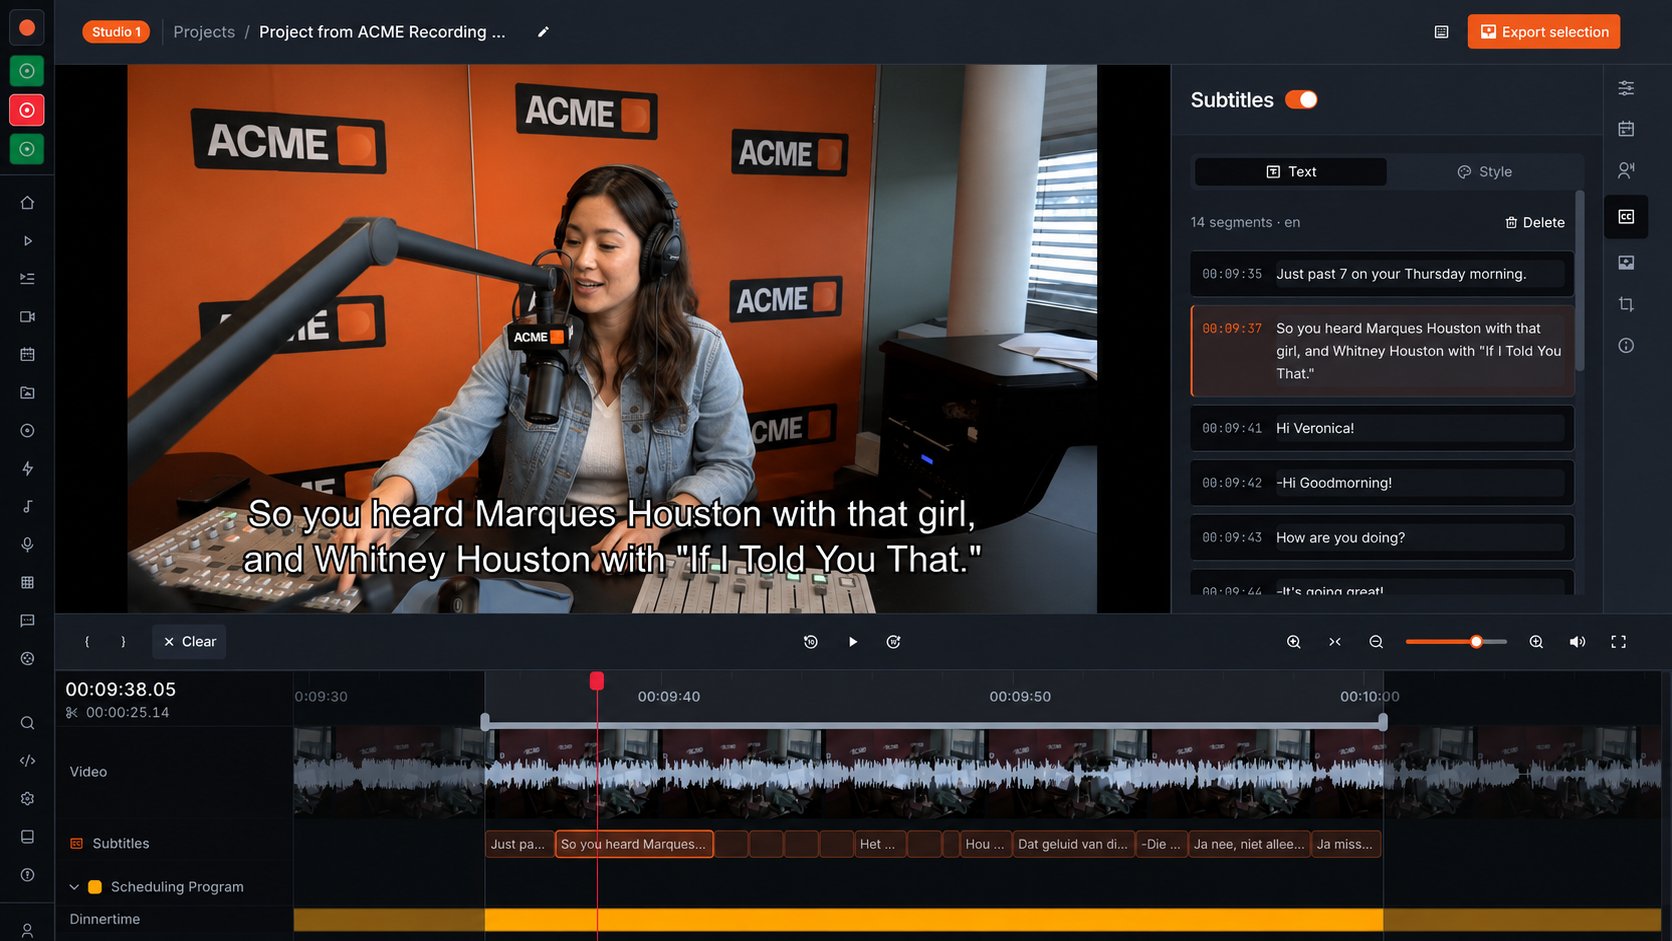Click the upper green circle icon in the sidebar
1672x941 pixels.
[27, 71]
